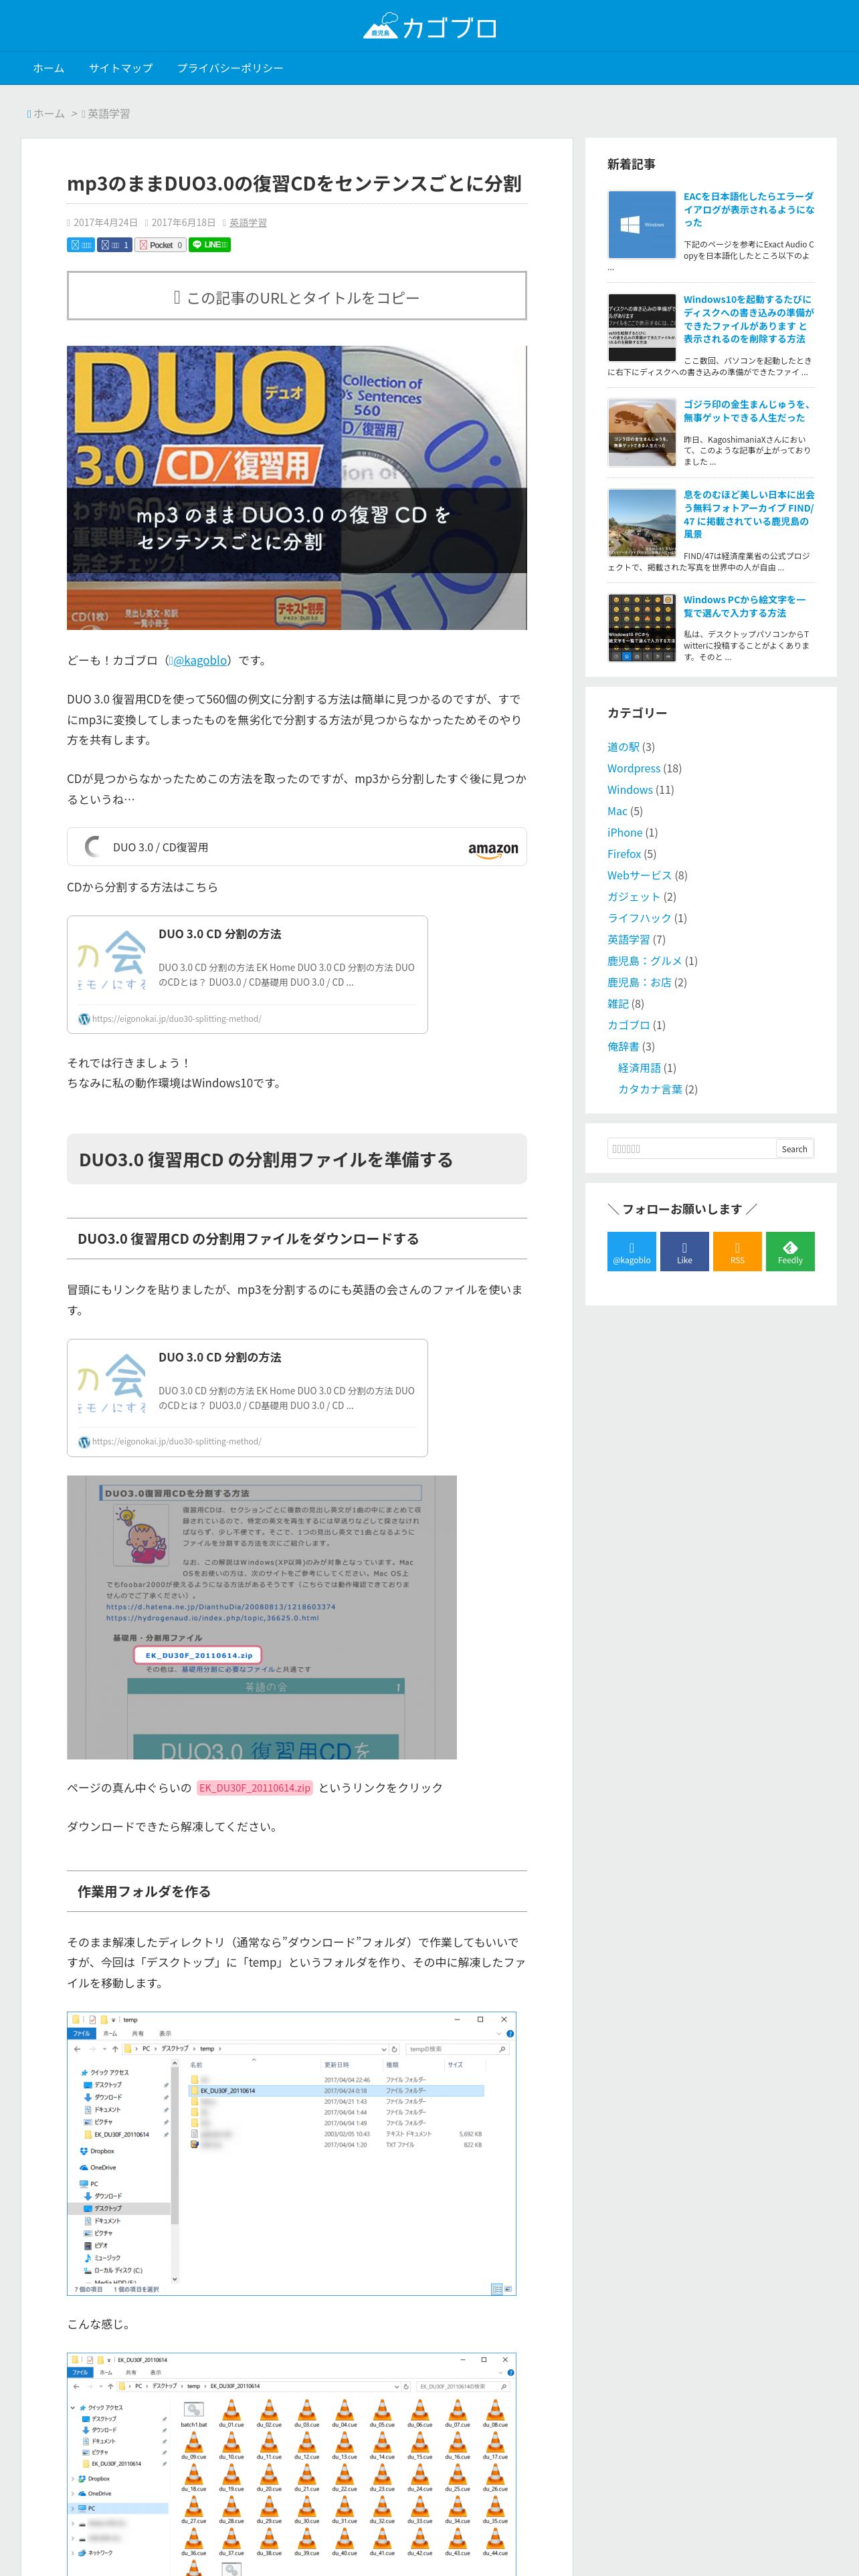Go to ホーム in navigation bar
This screenshot has height=2576, width=859.
[48, 68]
